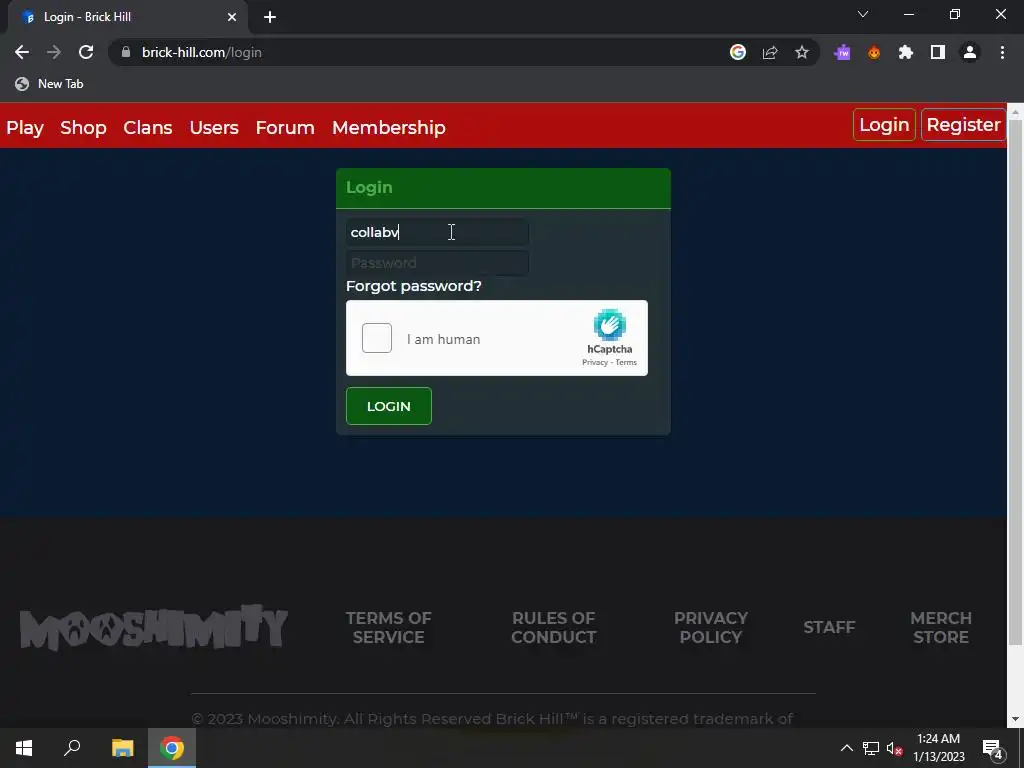Open the hCaptcha Privacy link
Viewport: 1024px width, 768px height.
pos(594,362)
